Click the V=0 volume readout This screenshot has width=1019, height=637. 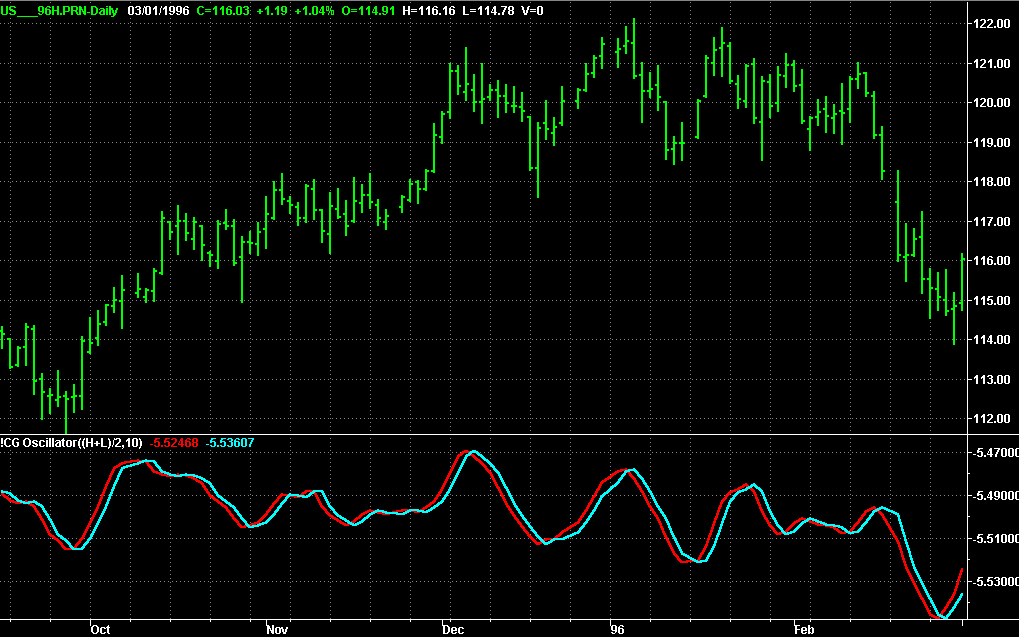[532, 10]
